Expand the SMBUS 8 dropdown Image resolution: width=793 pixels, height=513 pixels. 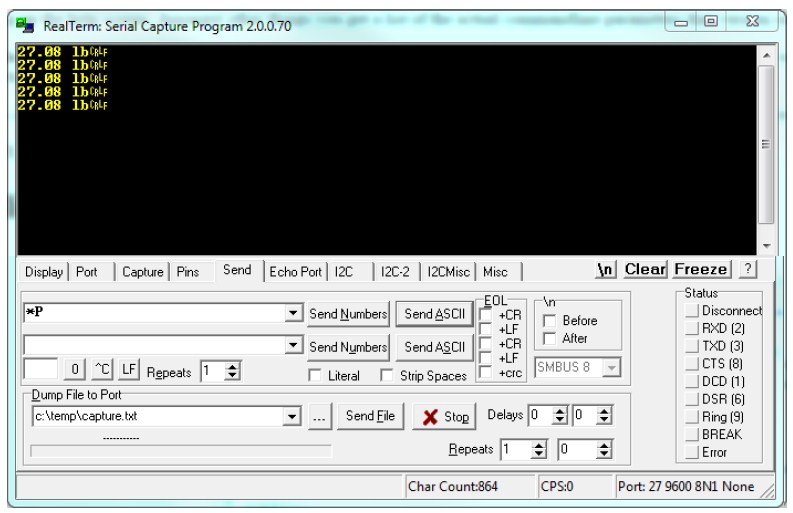pyautogui.click(x=611, y=367)
